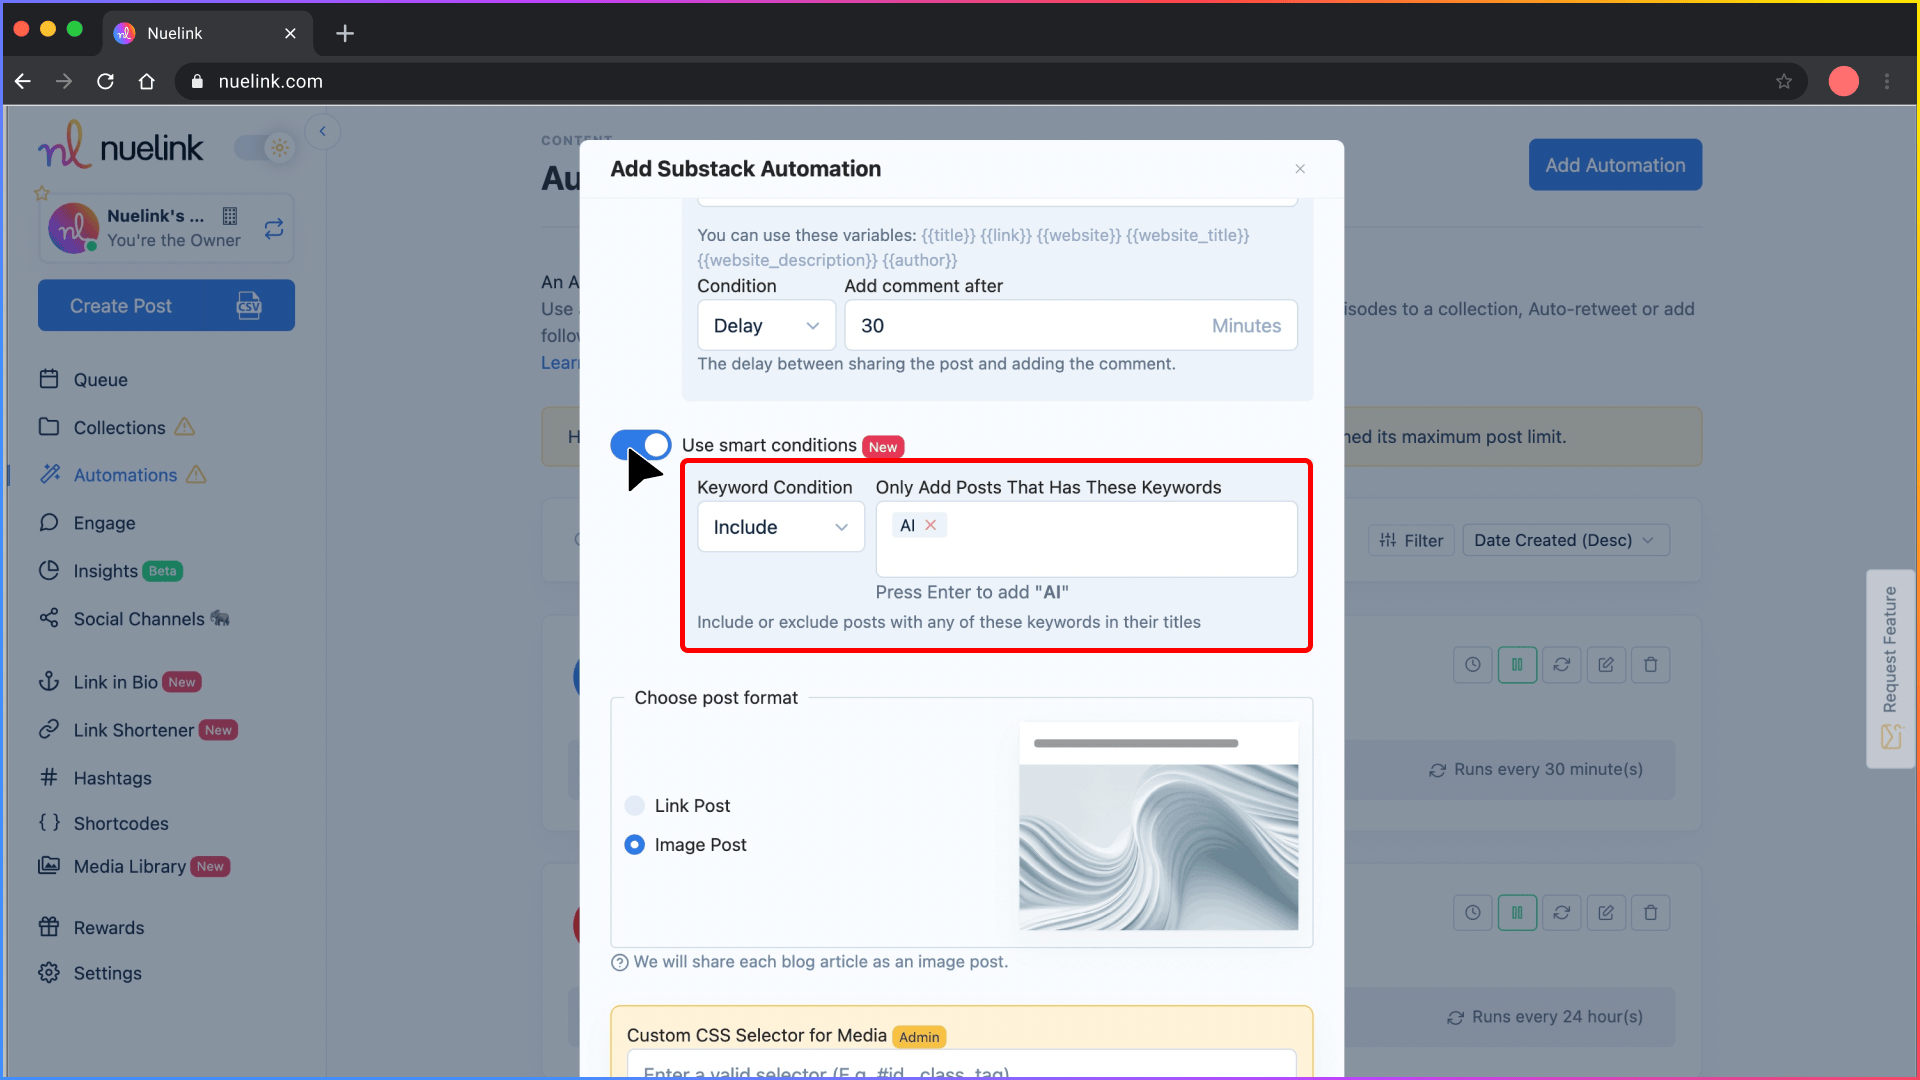Click the Shortcodes braces icon
Screen dimensions: 1920x1080
49,823
